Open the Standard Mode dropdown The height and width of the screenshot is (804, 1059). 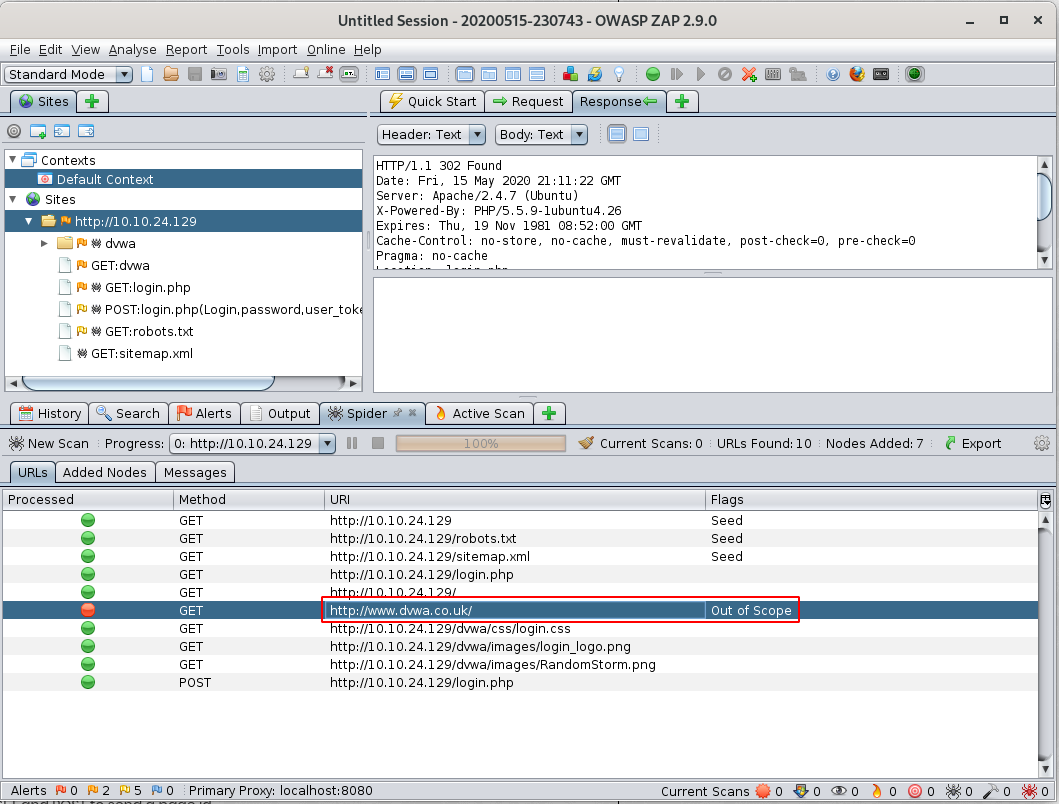click(122, 74)
